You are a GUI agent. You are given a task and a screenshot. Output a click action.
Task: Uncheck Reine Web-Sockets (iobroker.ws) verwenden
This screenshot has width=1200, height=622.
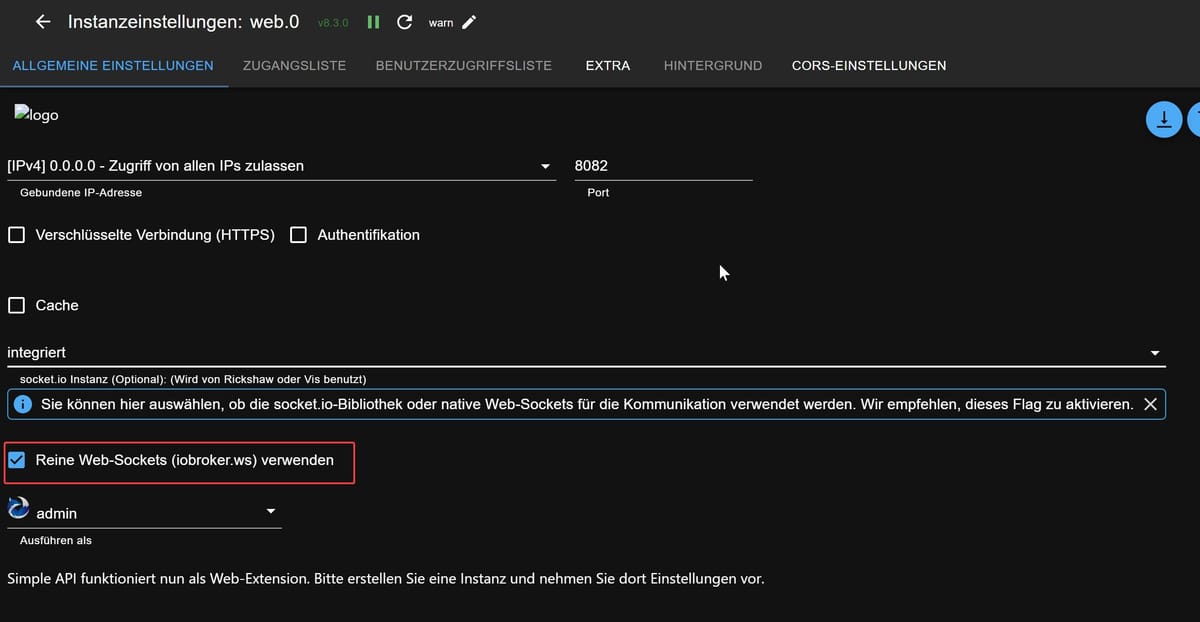17,460
